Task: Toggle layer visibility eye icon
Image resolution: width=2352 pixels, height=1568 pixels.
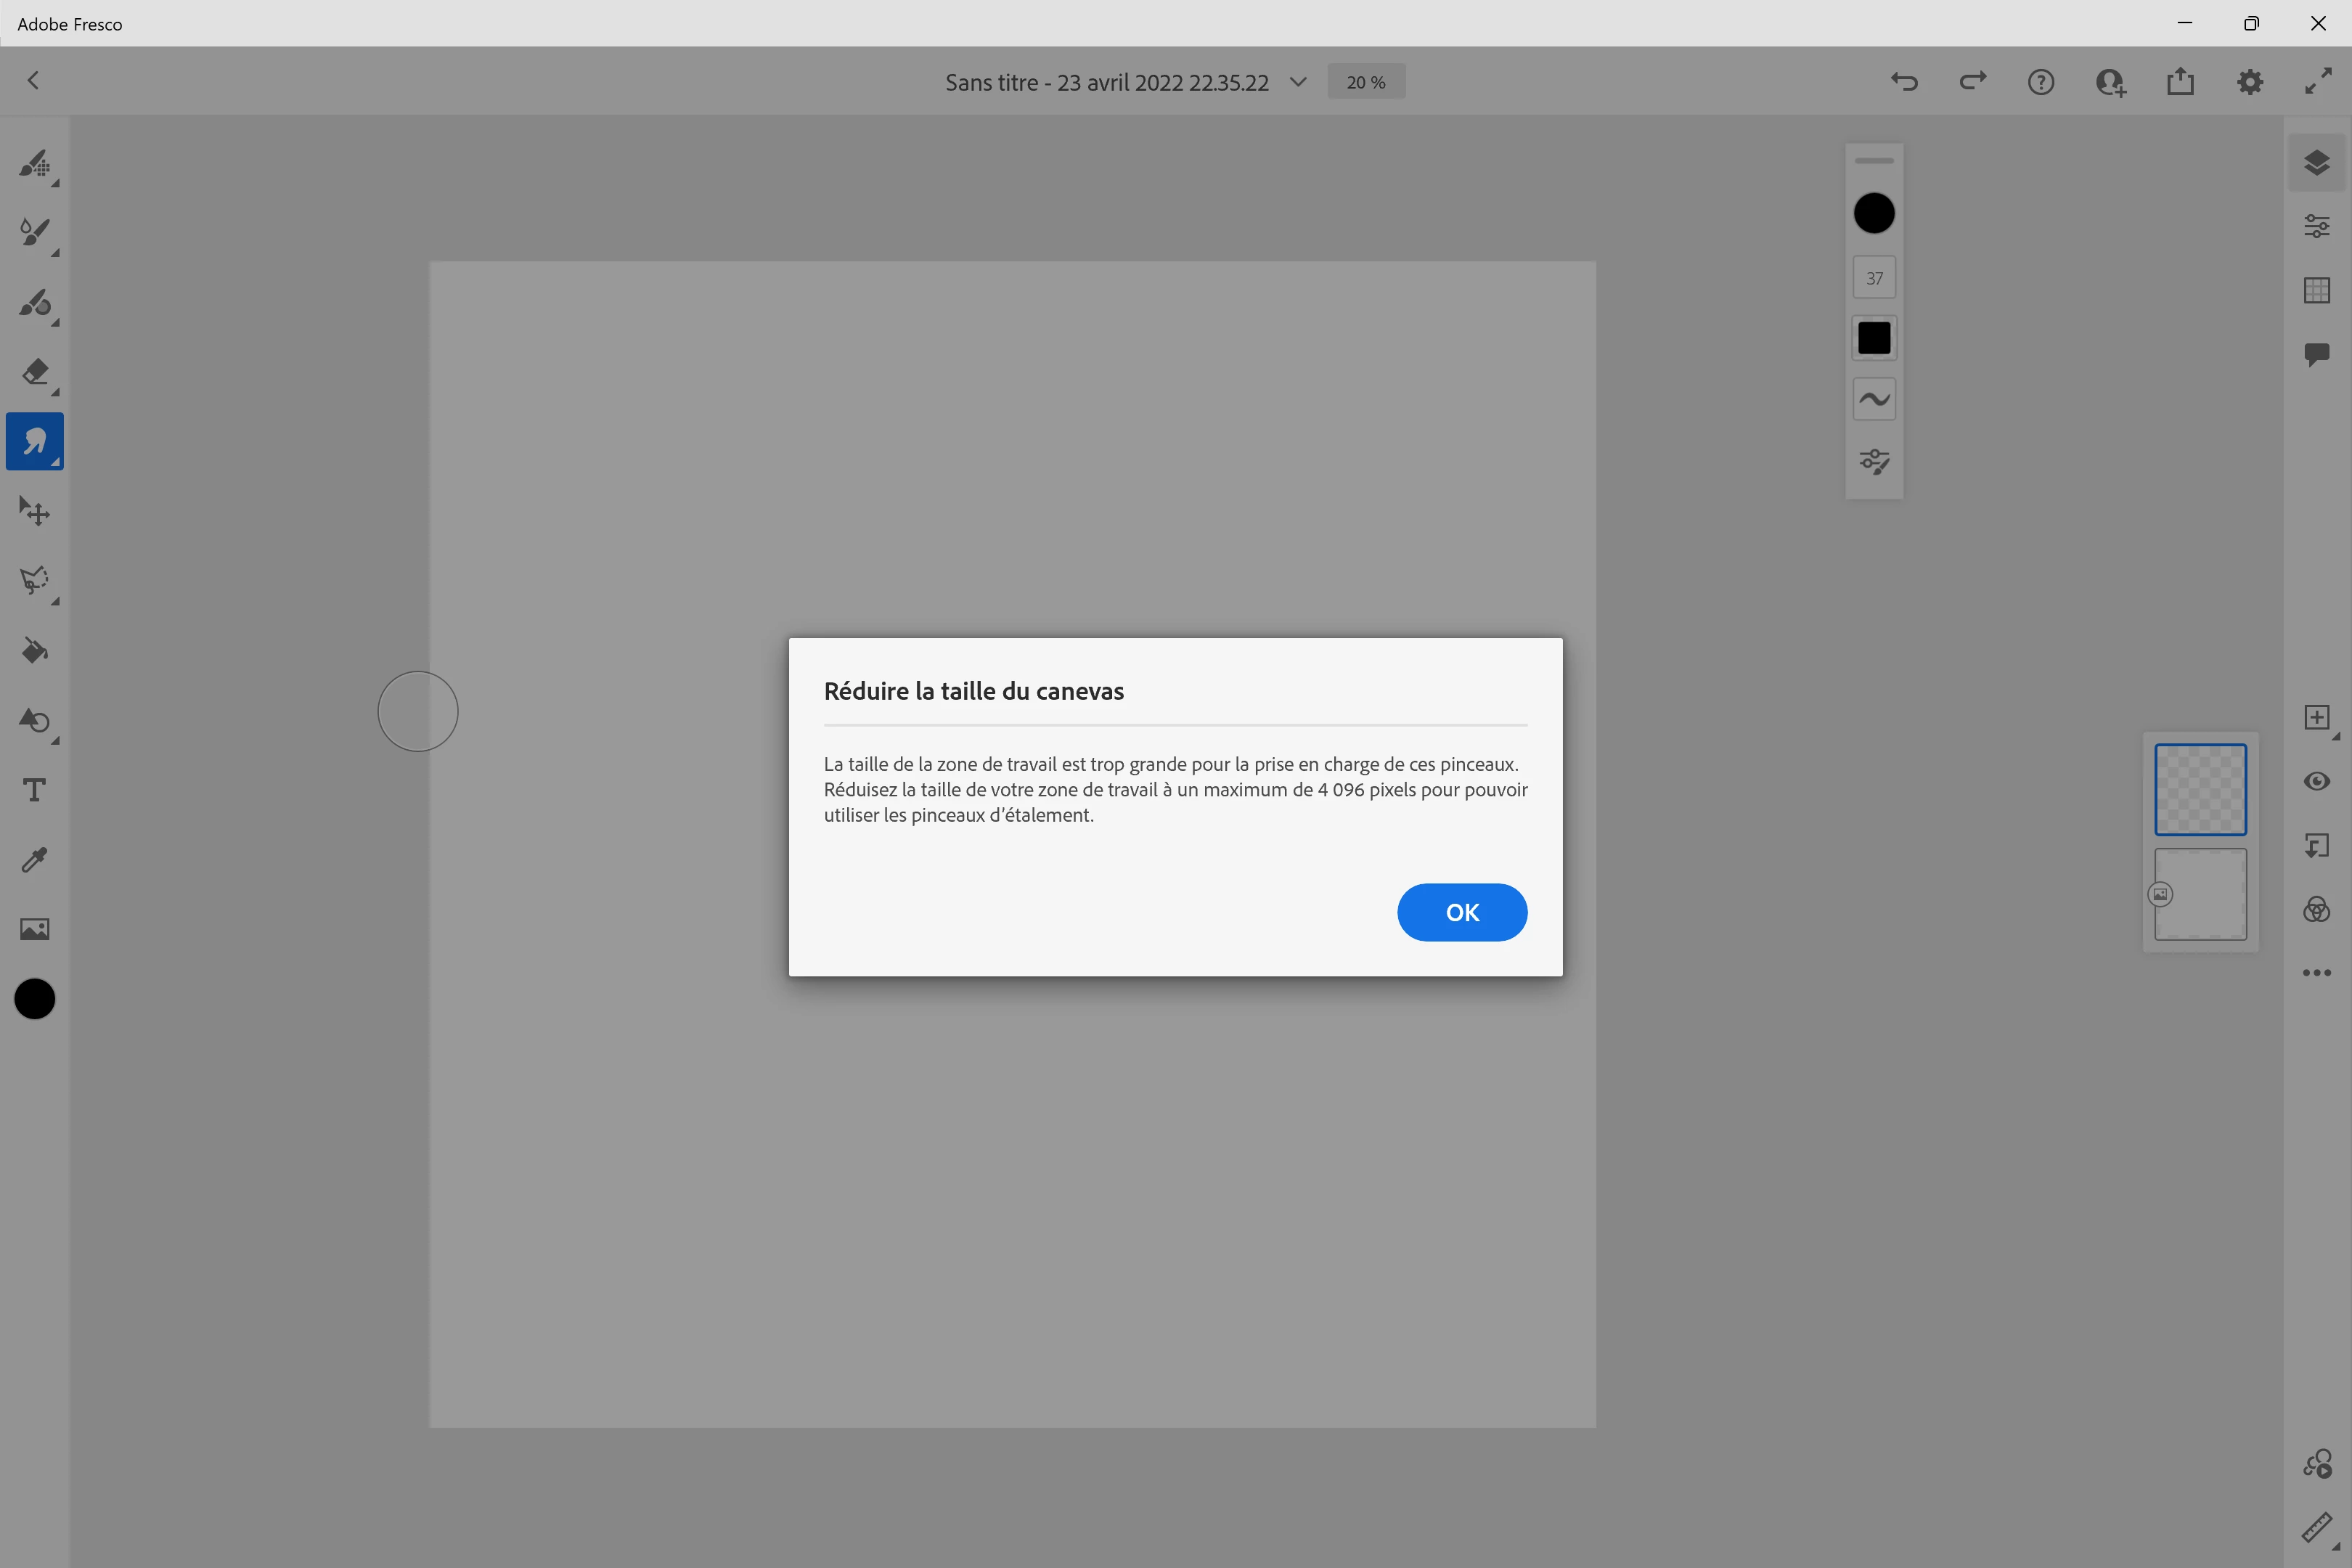Action: tap(2316, 781)
